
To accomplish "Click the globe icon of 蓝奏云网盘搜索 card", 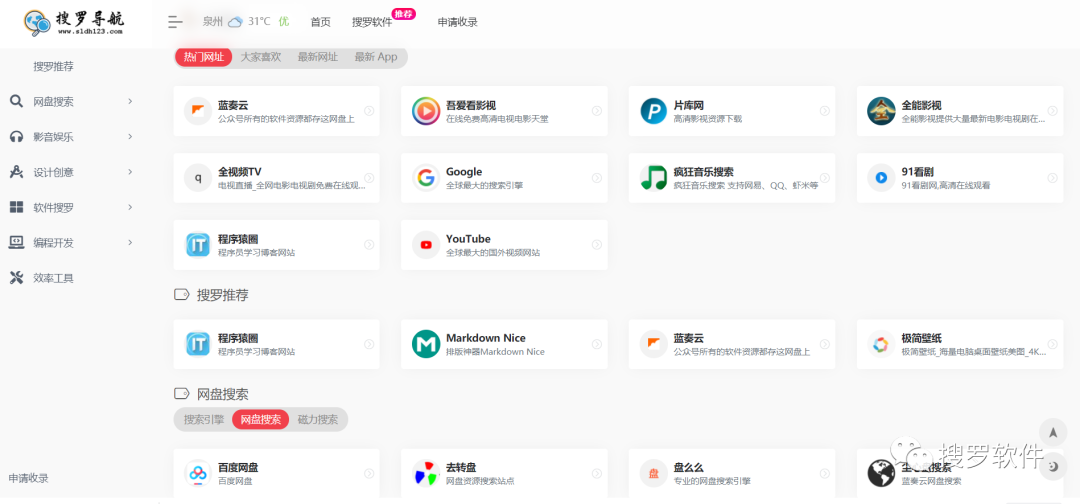I will [x=881, y=473].
